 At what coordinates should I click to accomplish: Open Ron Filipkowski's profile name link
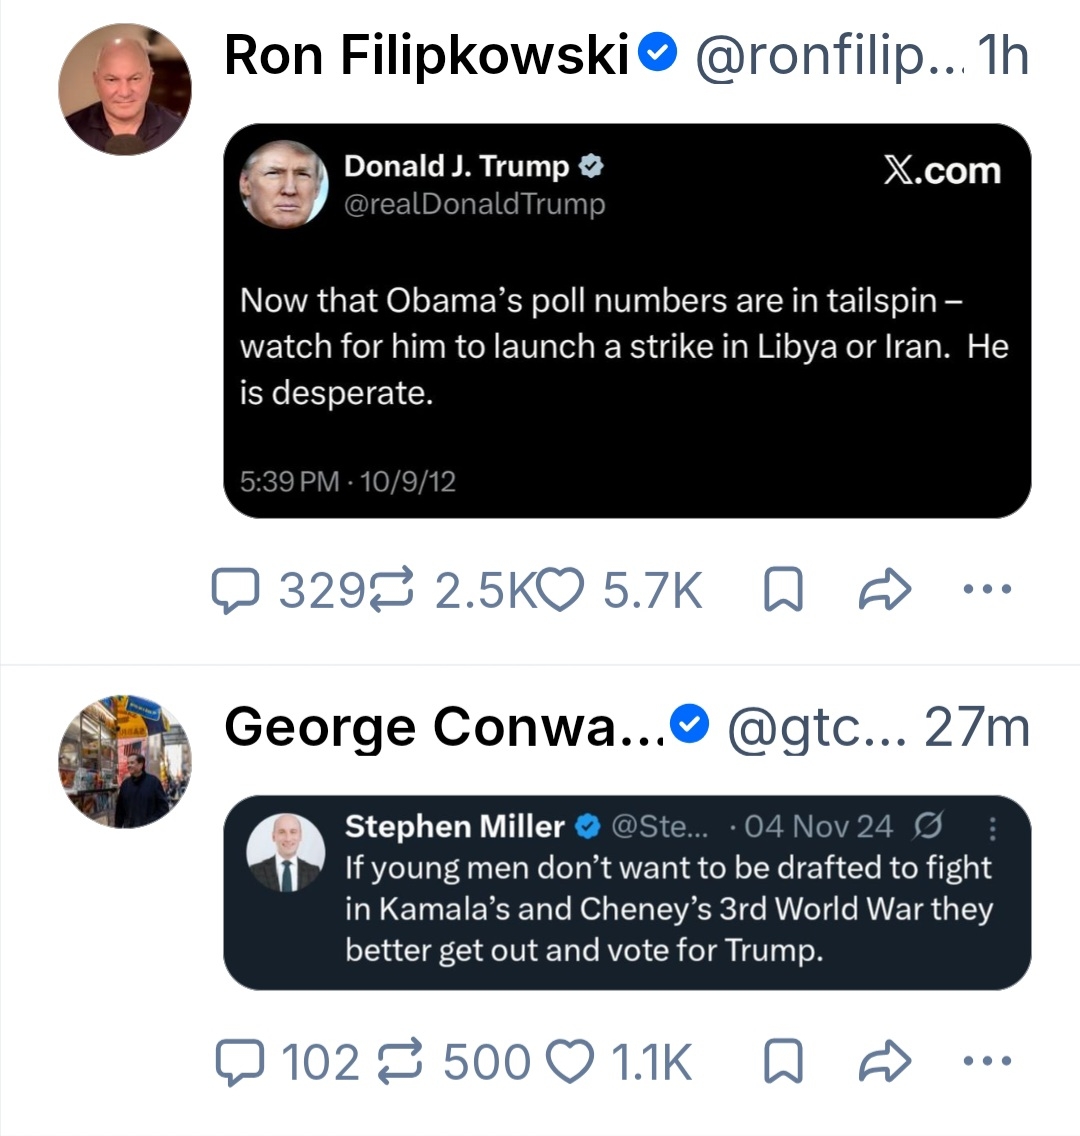[426, 55]
